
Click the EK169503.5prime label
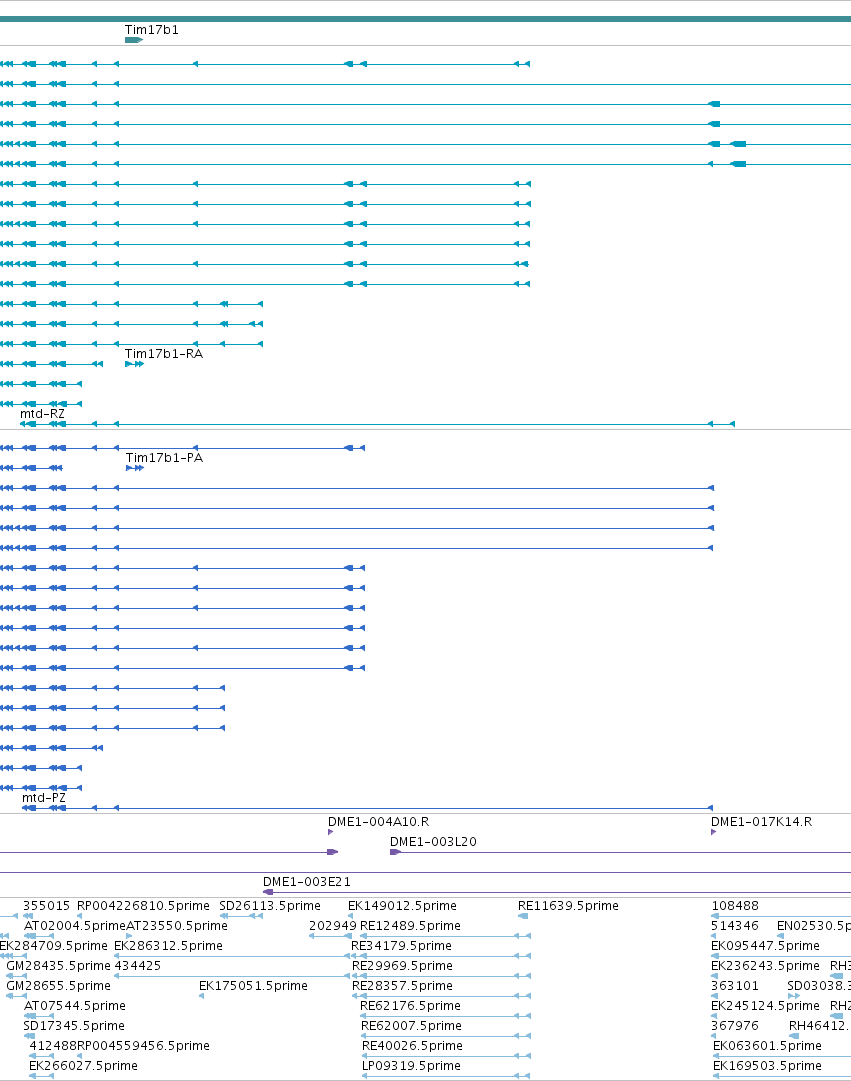pyautogui.click(x=768, y=1066)
